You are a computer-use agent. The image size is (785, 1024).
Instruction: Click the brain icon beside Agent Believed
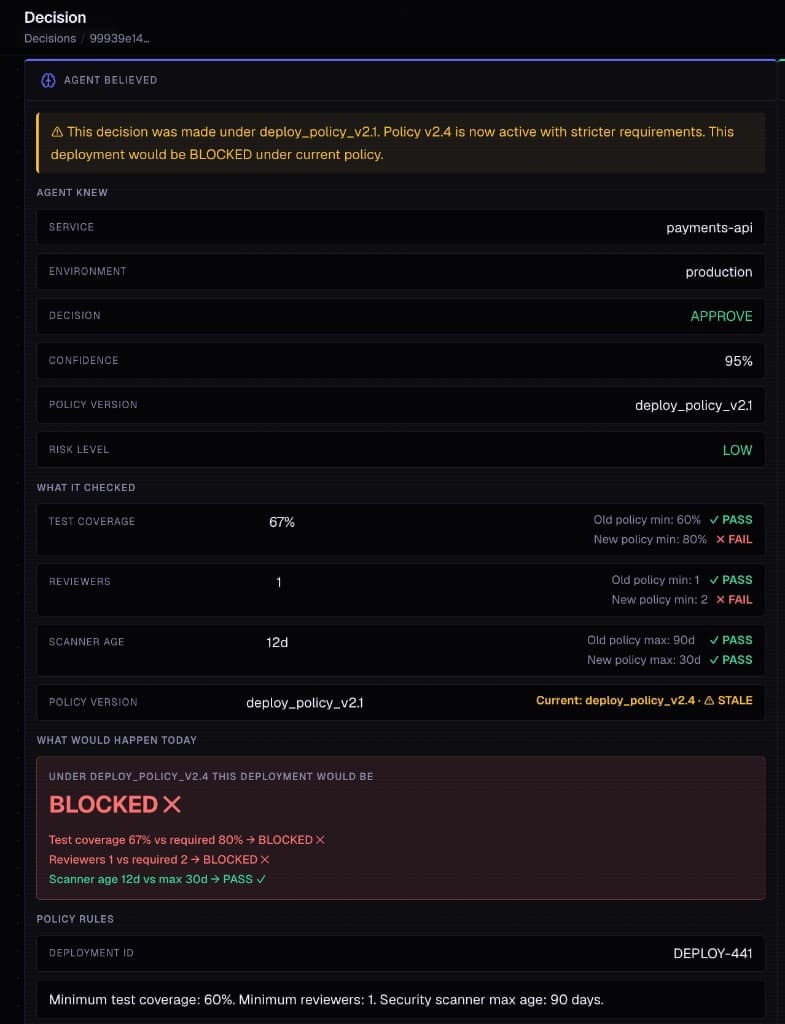click(x=48, y=80)
